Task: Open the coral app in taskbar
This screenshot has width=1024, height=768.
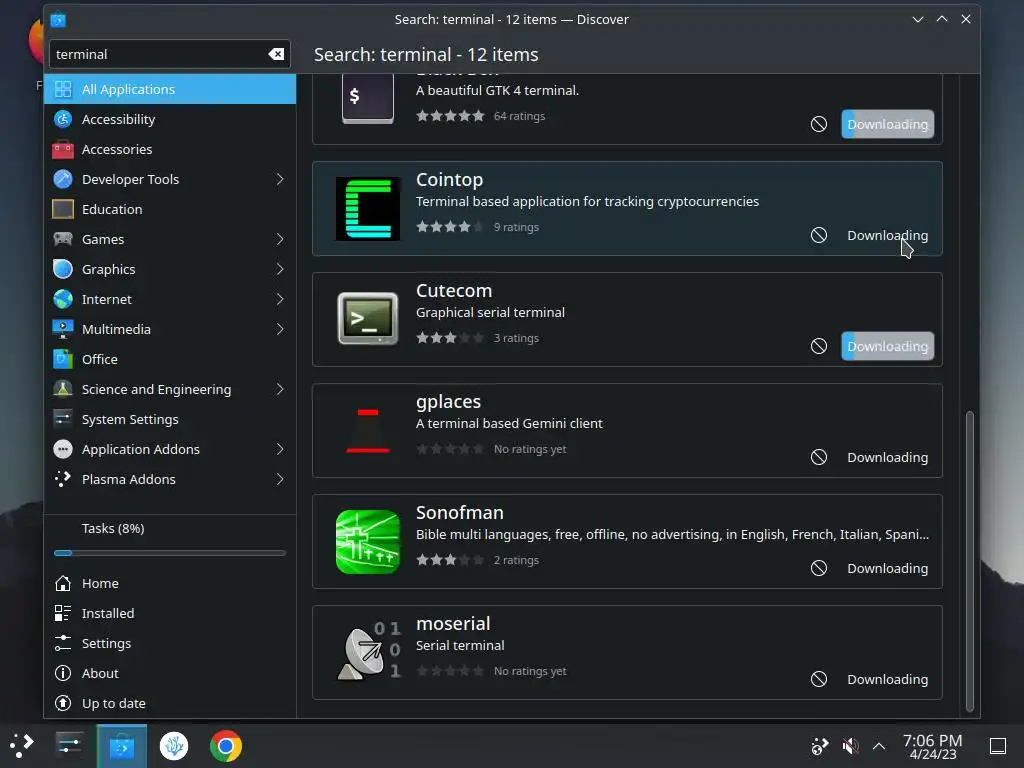Action: click(x=174, y=745)
